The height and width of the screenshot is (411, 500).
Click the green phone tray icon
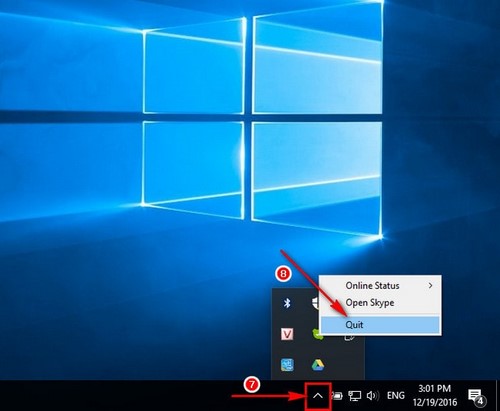click(x=317, y=335)
